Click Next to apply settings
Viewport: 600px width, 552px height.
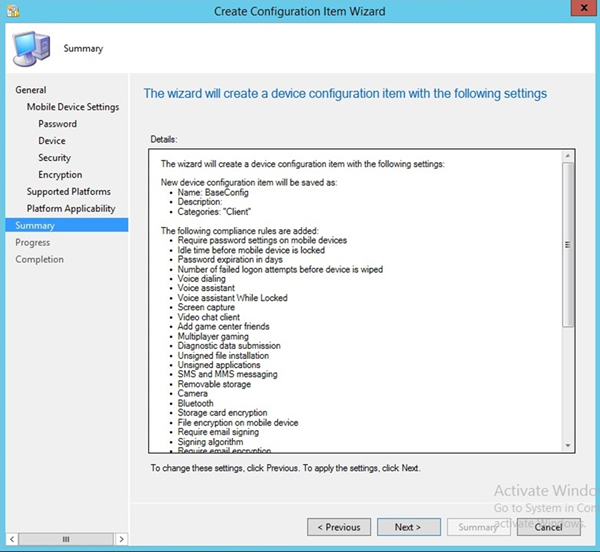407,527
